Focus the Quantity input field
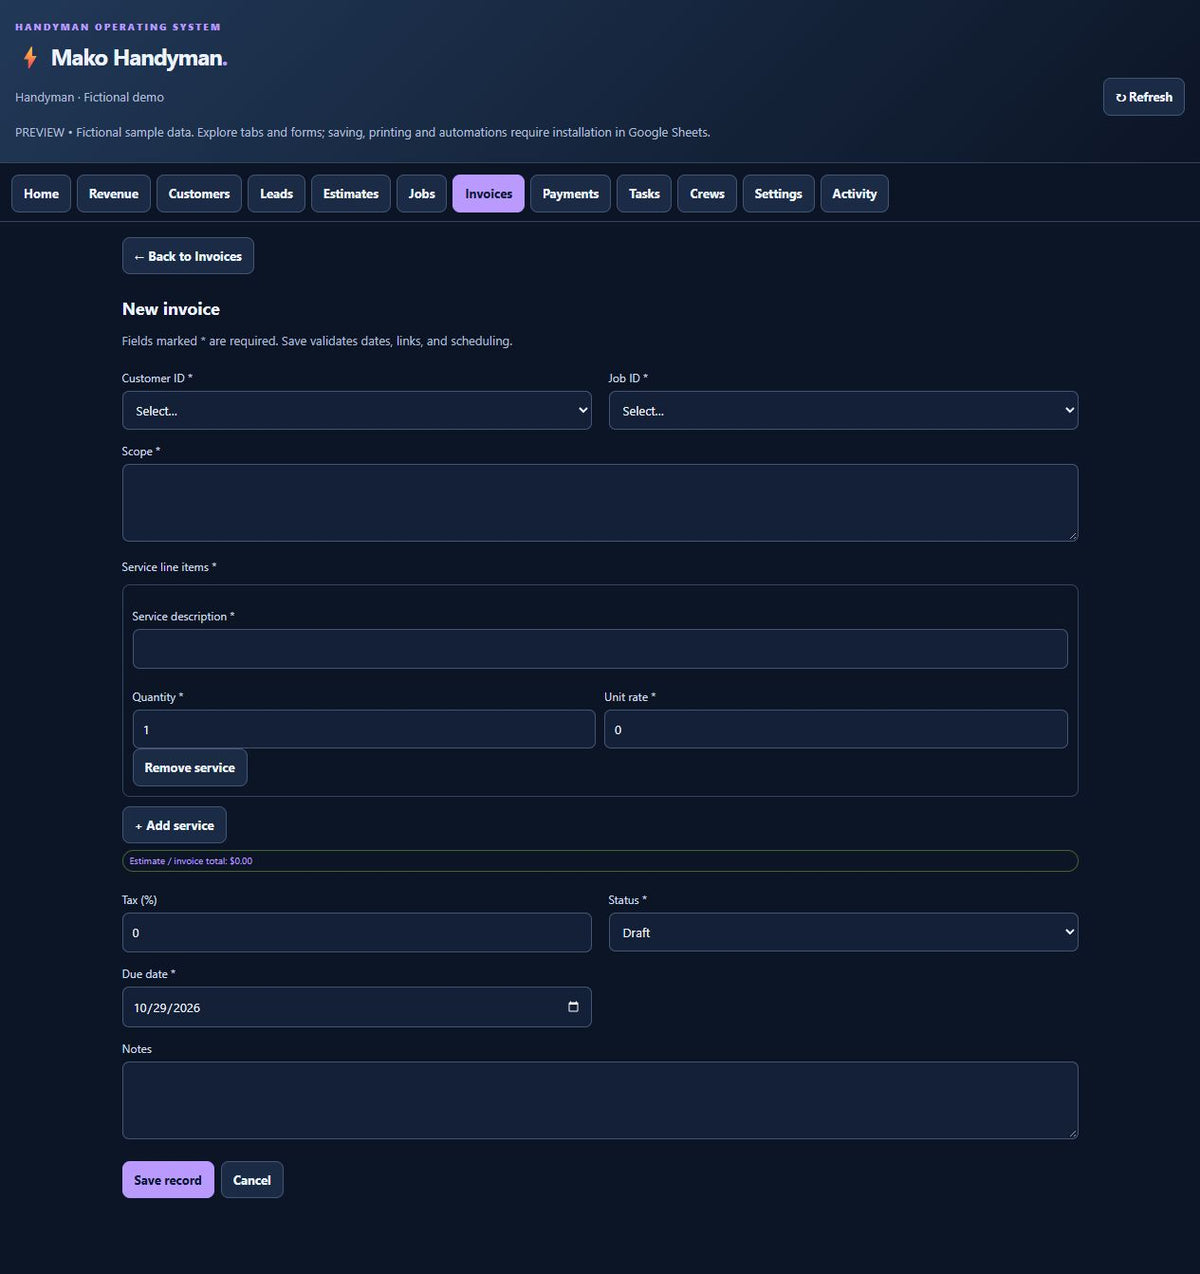This screenshot has height=1274, width=1200. pyautogui.click(x=364, y=729)
